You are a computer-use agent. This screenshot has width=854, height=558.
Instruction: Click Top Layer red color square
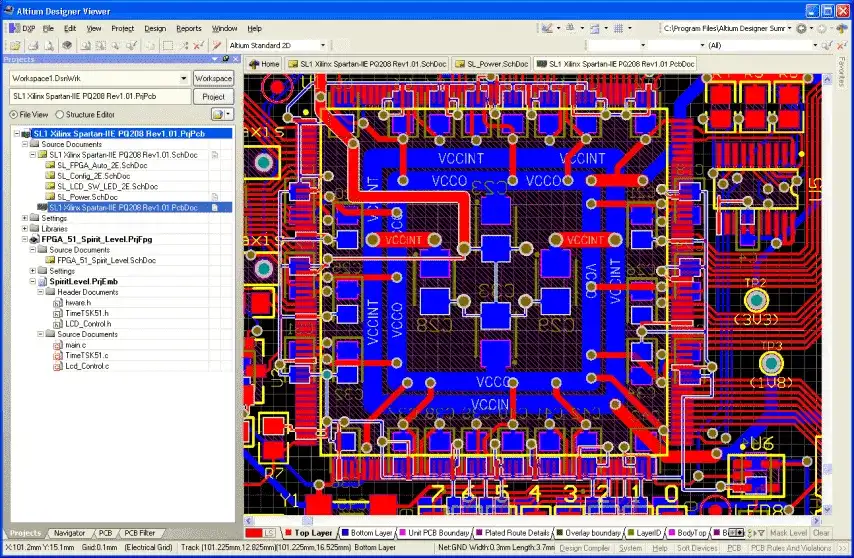point(288,533)
